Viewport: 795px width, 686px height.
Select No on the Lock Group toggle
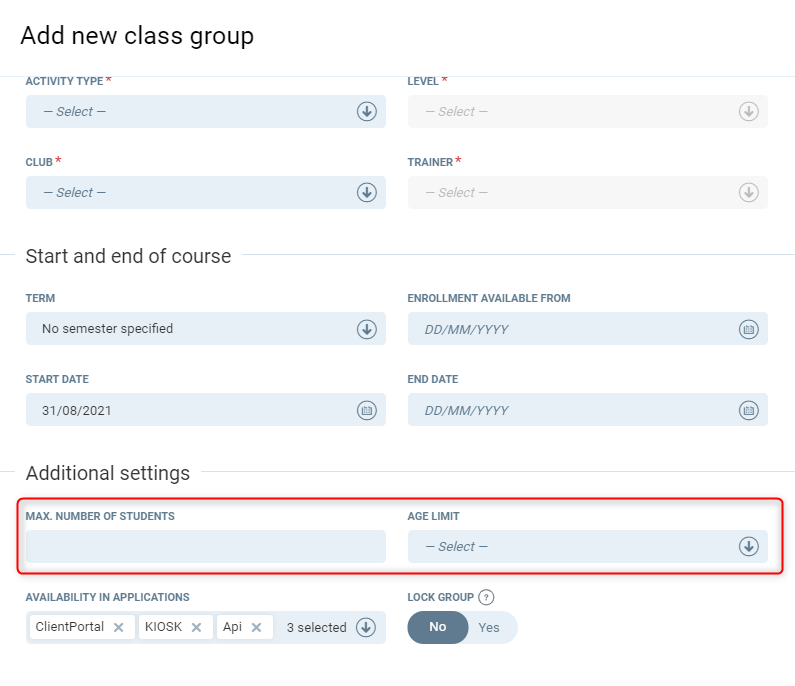click(x=437, y=628)
